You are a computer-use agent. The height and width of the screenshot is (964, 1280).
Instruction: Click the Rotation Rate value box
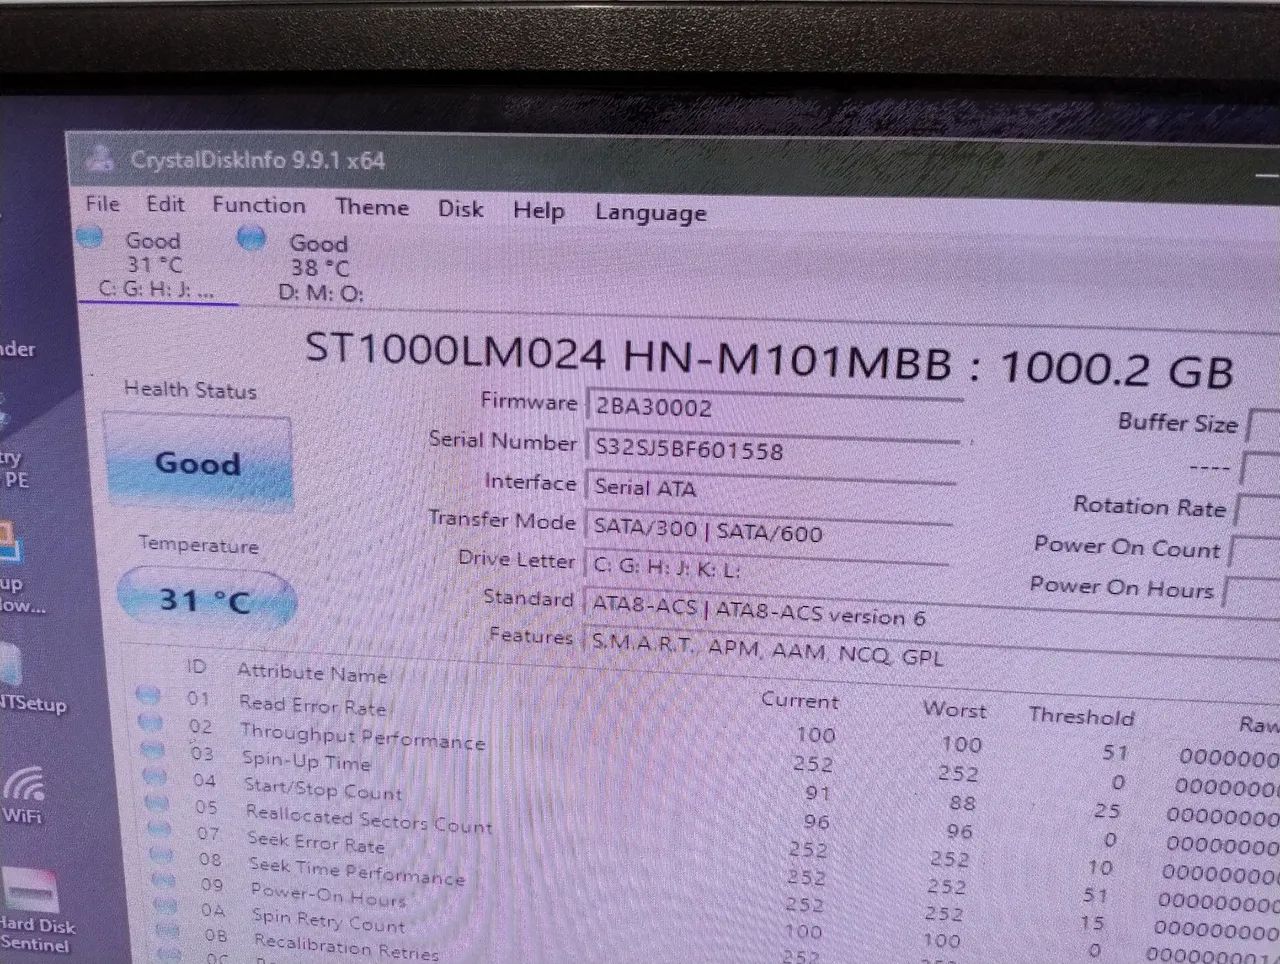pos(1258,510)
